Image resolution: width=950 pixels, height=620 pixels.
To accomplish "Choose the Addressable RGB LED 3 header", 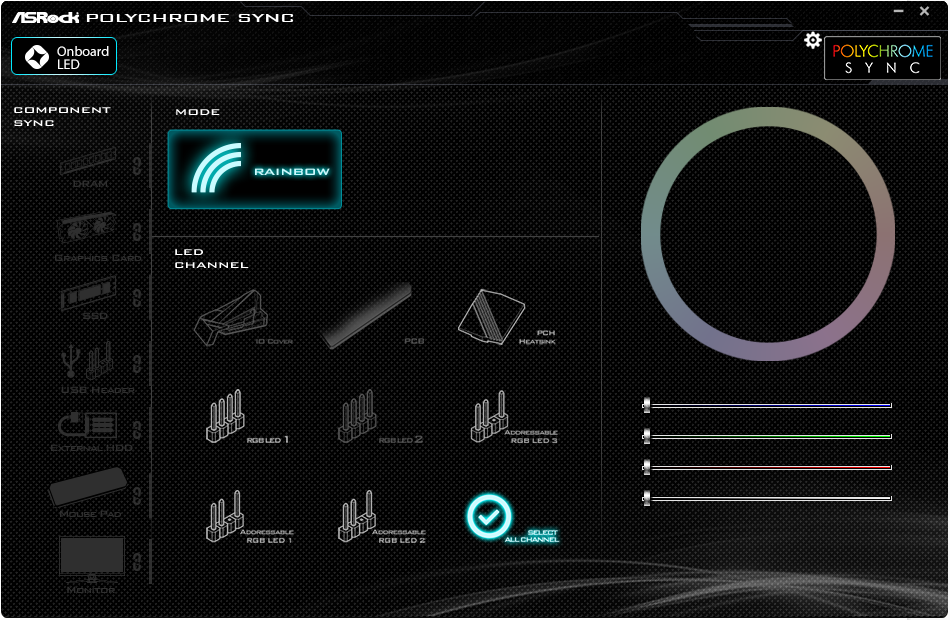I will pos(514,418).
